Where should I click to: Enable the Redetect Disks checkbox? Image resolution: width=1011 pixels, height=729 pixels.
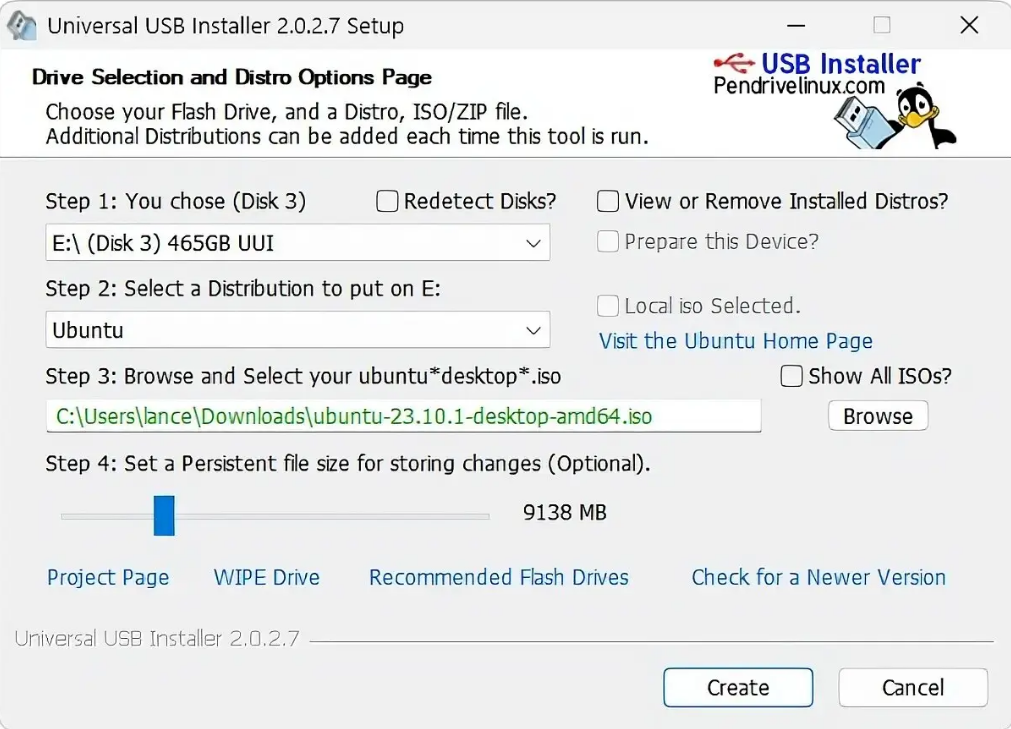coord(387,202)
